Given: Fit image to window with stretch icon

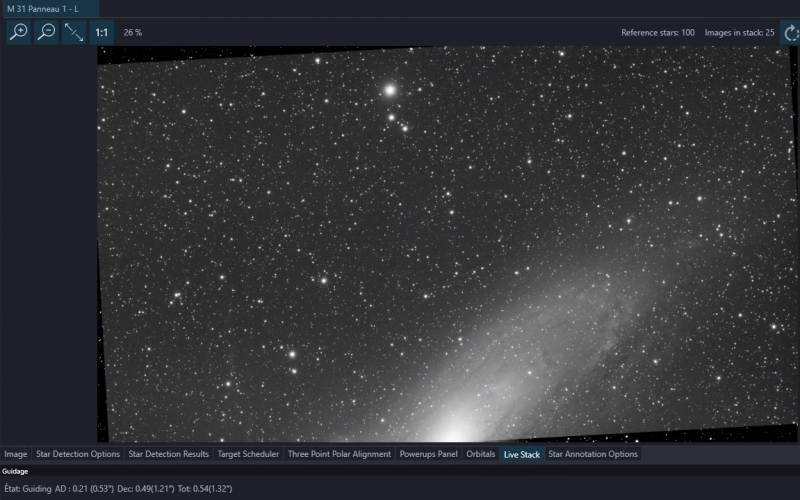Looking at the screenshot, I should click(74, 32).
